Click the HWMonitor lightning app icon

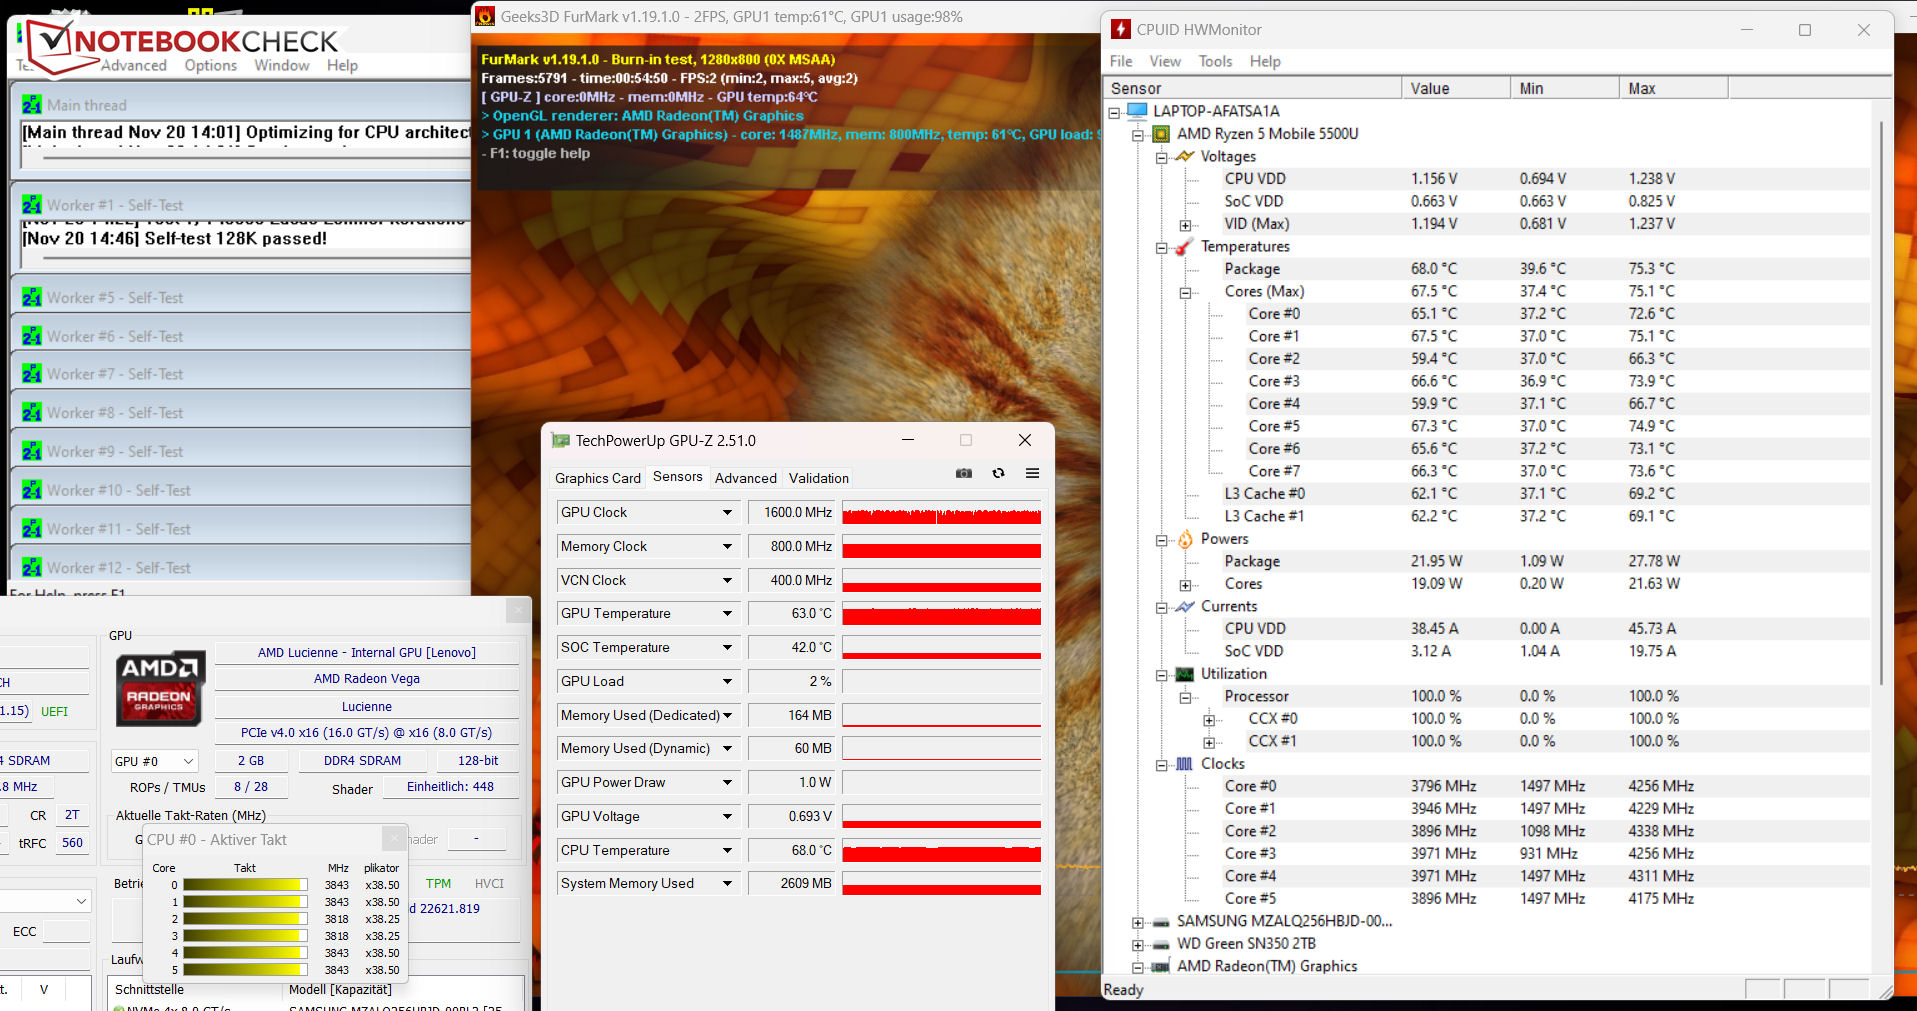[x=1121, y=29]
